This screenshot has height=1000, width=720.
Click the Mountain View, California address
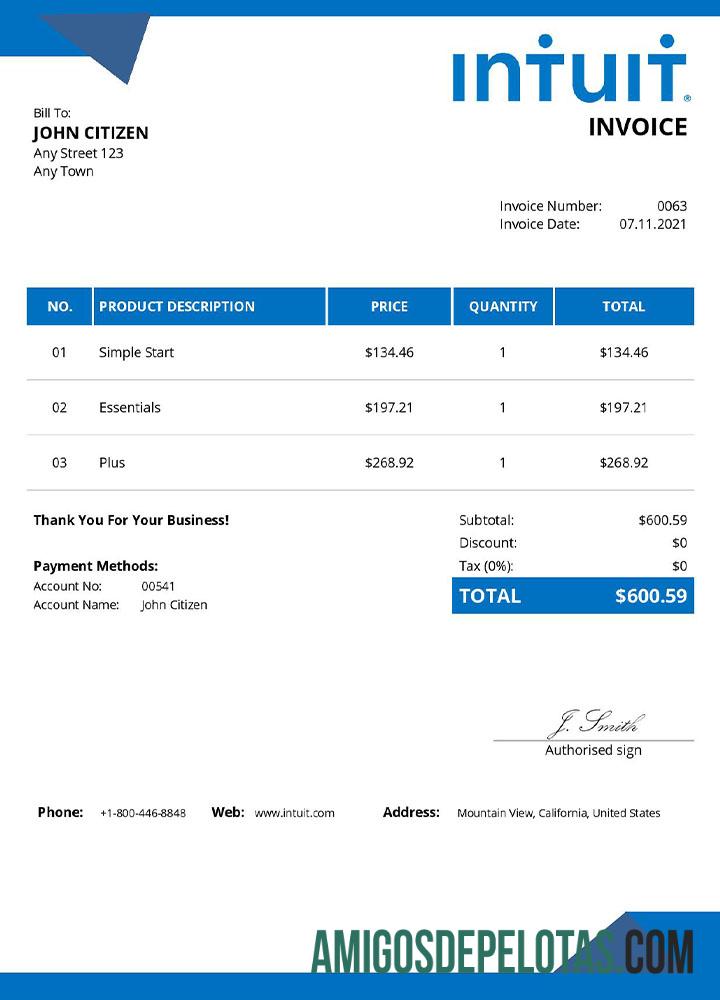coord(558,813)
